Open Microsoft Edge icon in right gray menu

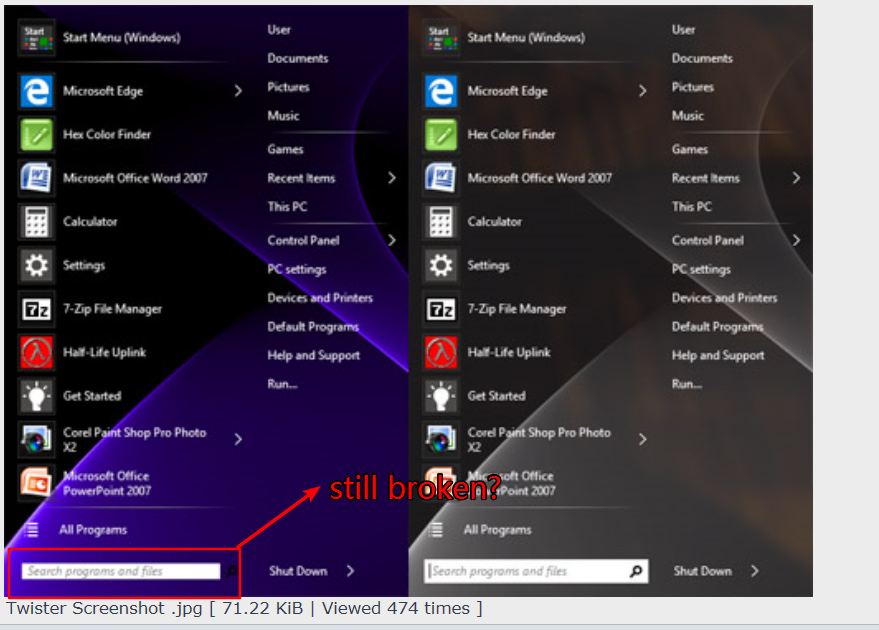pyautogui.click(x=441, y=91)
